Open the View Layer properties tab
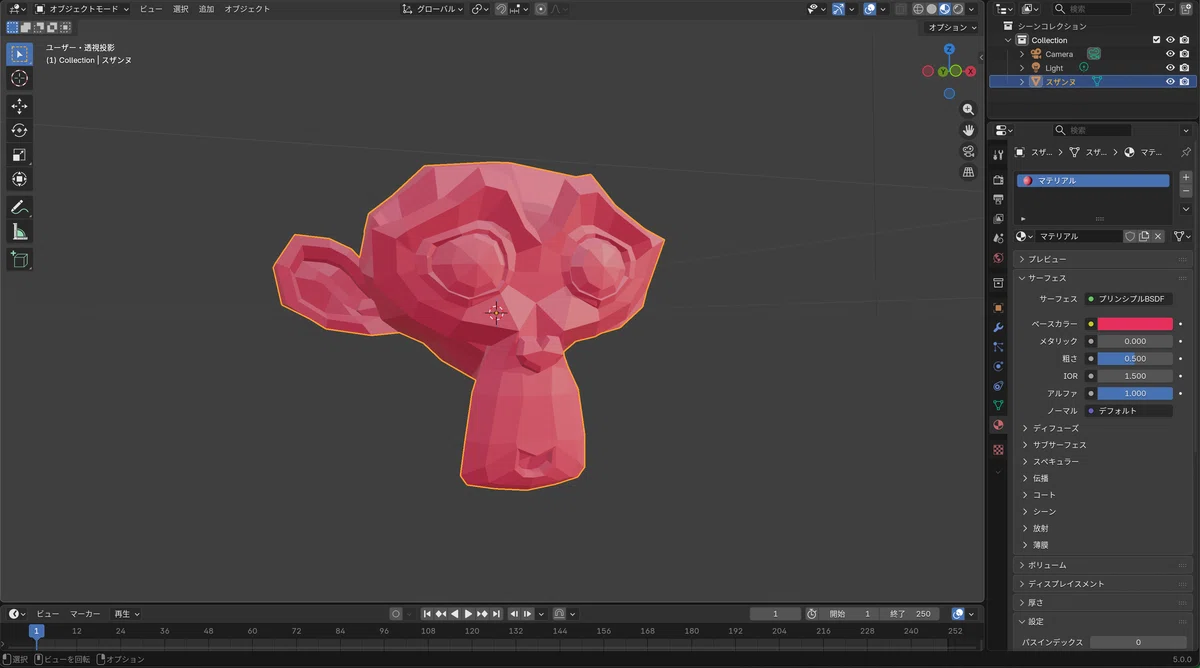 click(998, 218)
